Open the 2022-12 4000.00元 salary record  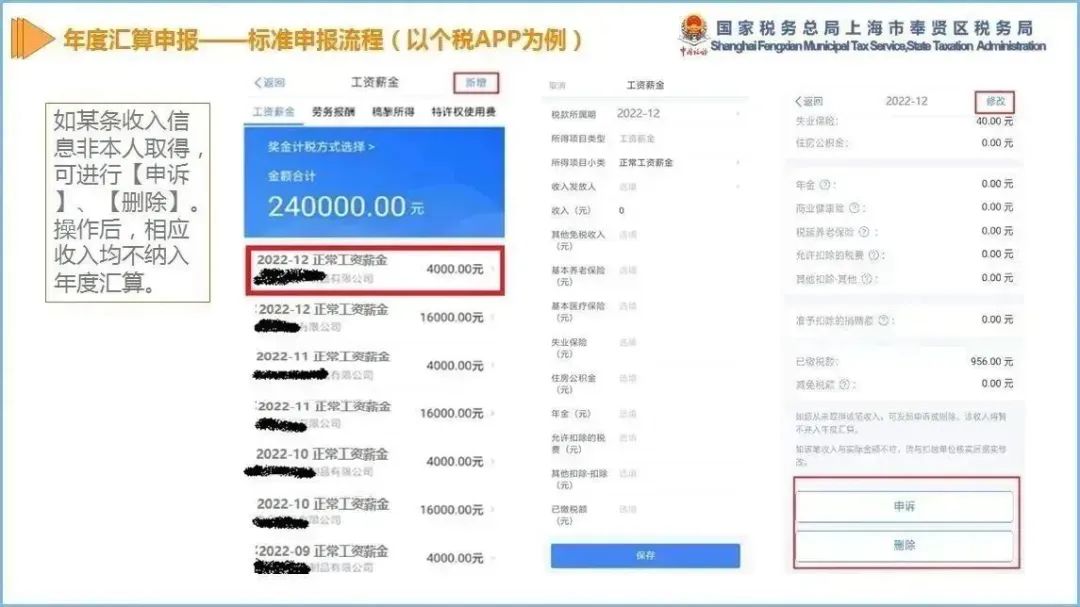click(375, 270)
